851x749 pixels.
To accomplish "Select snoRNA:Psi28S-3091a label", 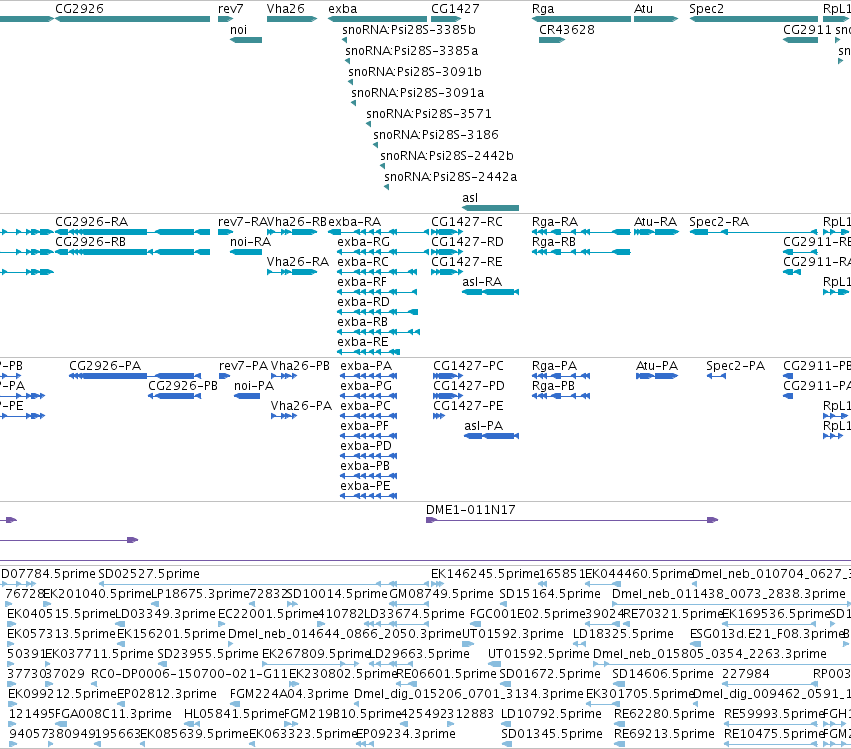I will (x=418, y=93).
